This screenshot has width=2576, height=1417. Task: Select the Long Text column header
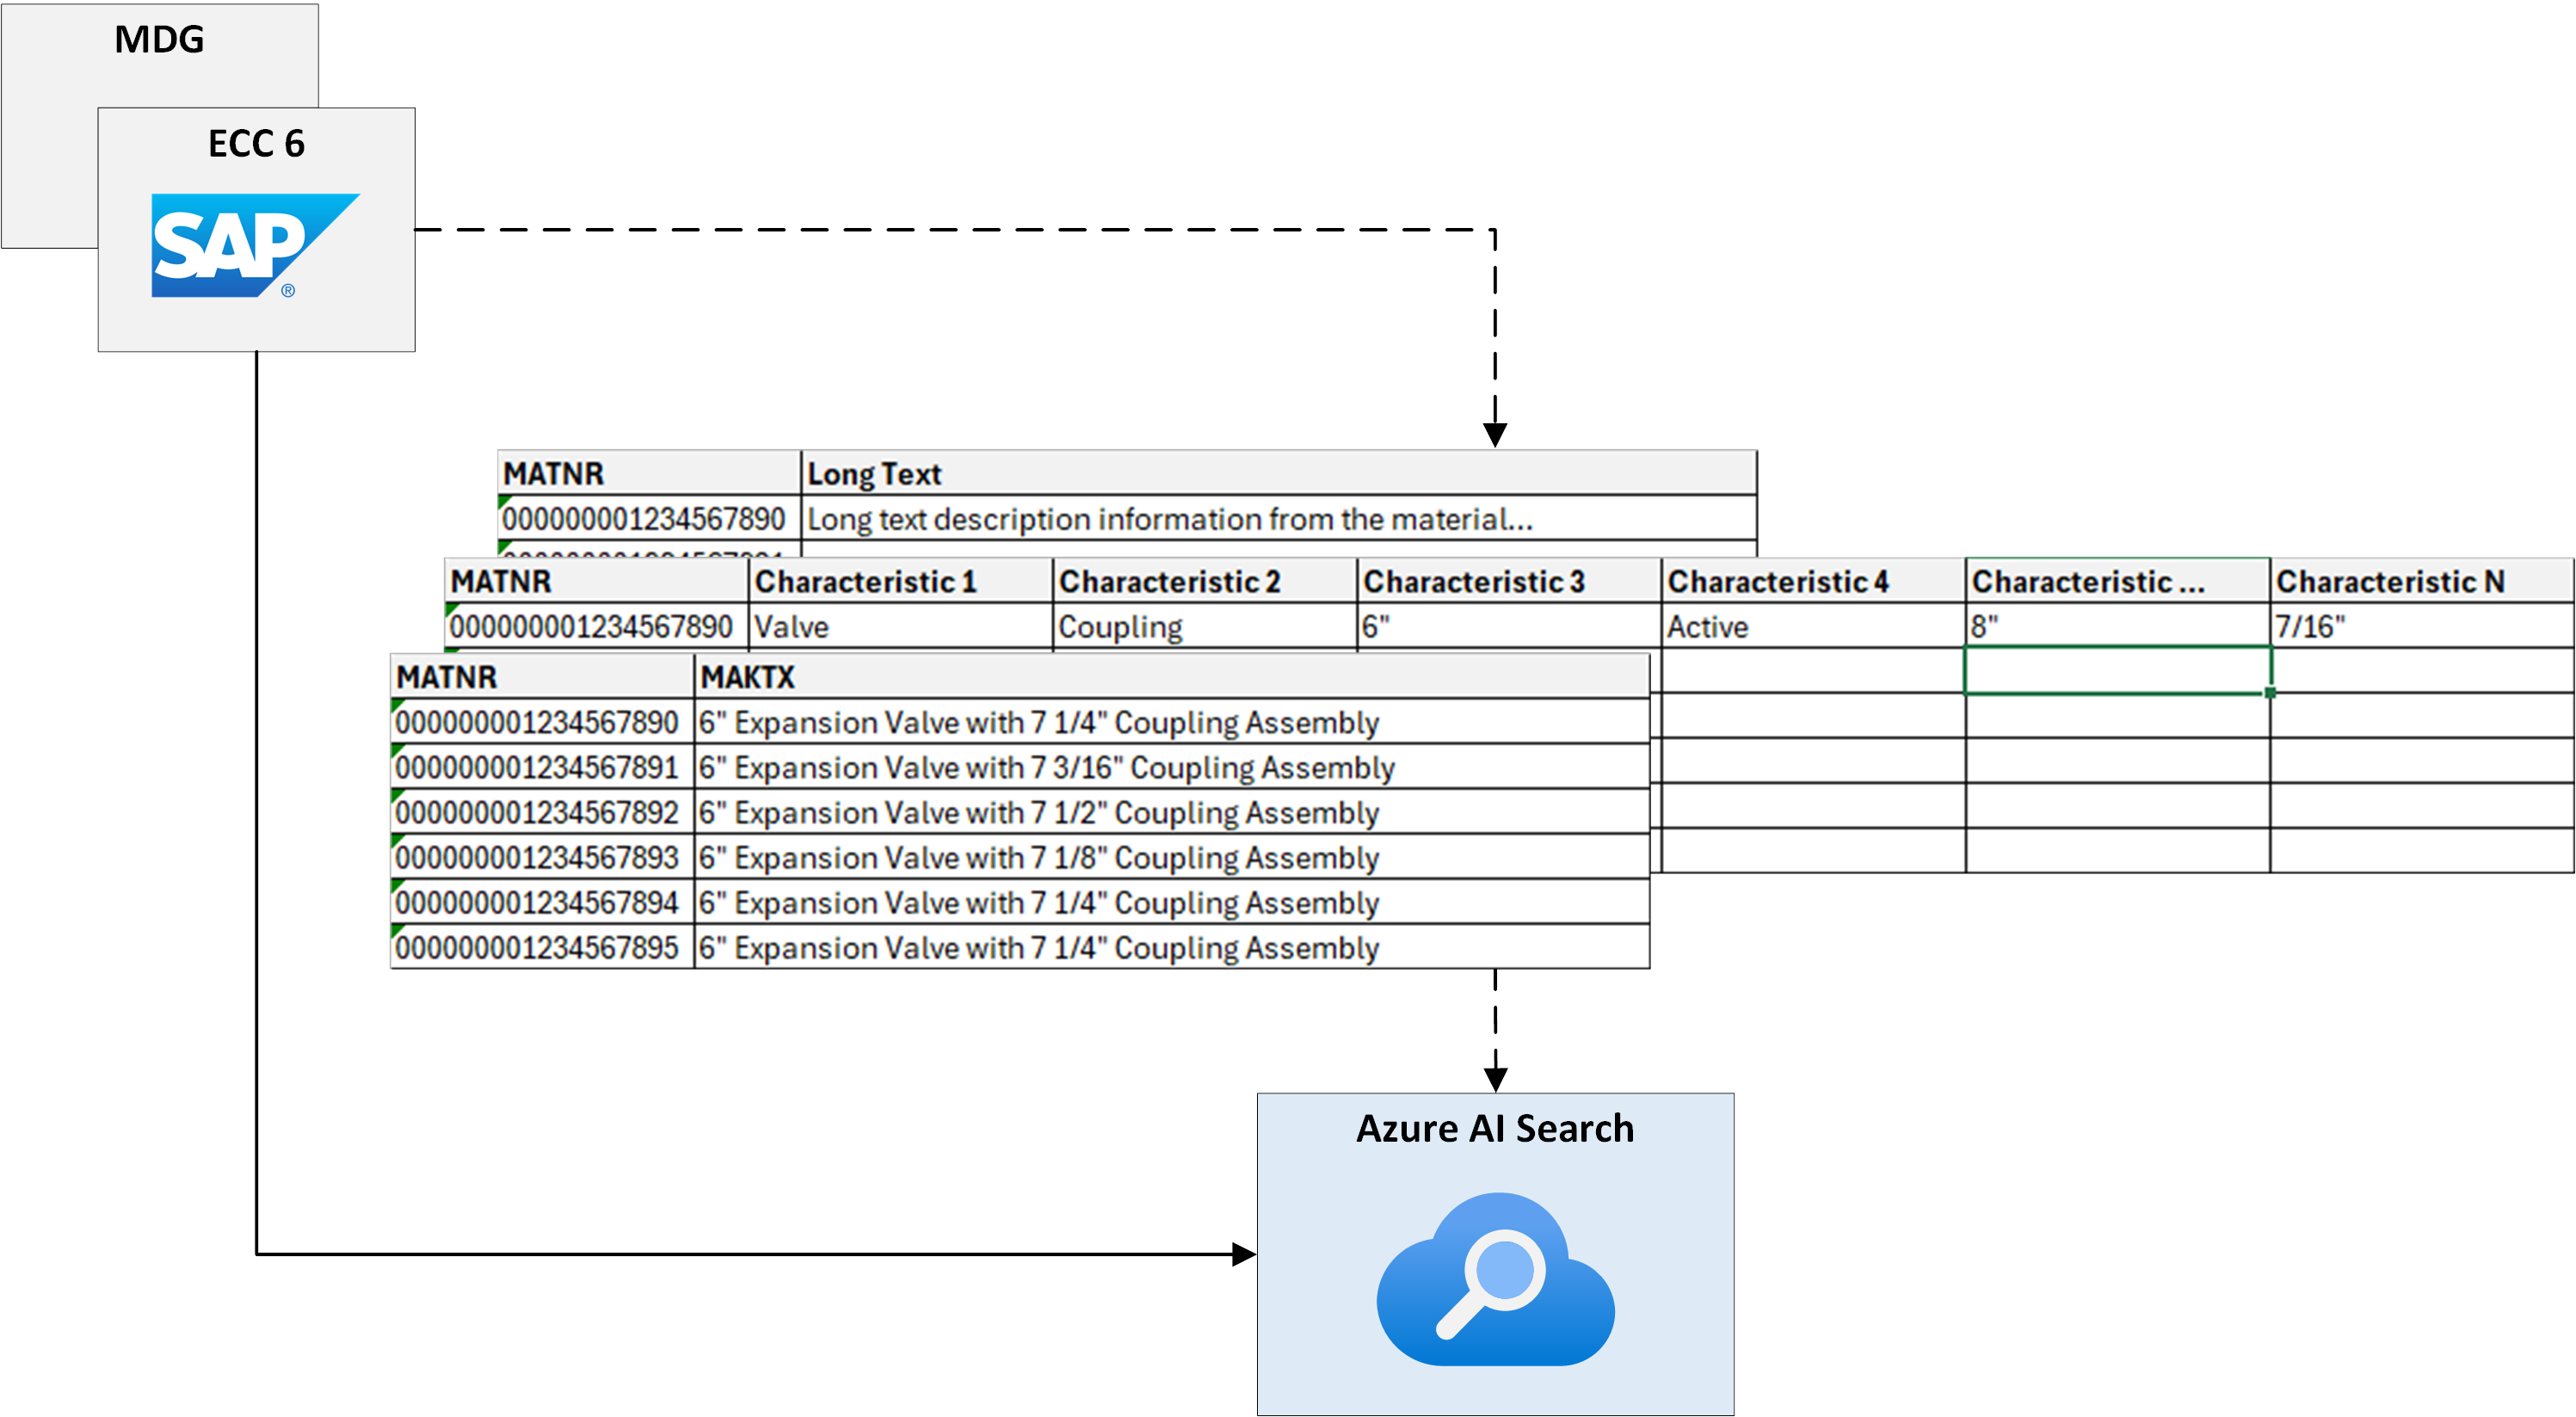tap(874, 474)
